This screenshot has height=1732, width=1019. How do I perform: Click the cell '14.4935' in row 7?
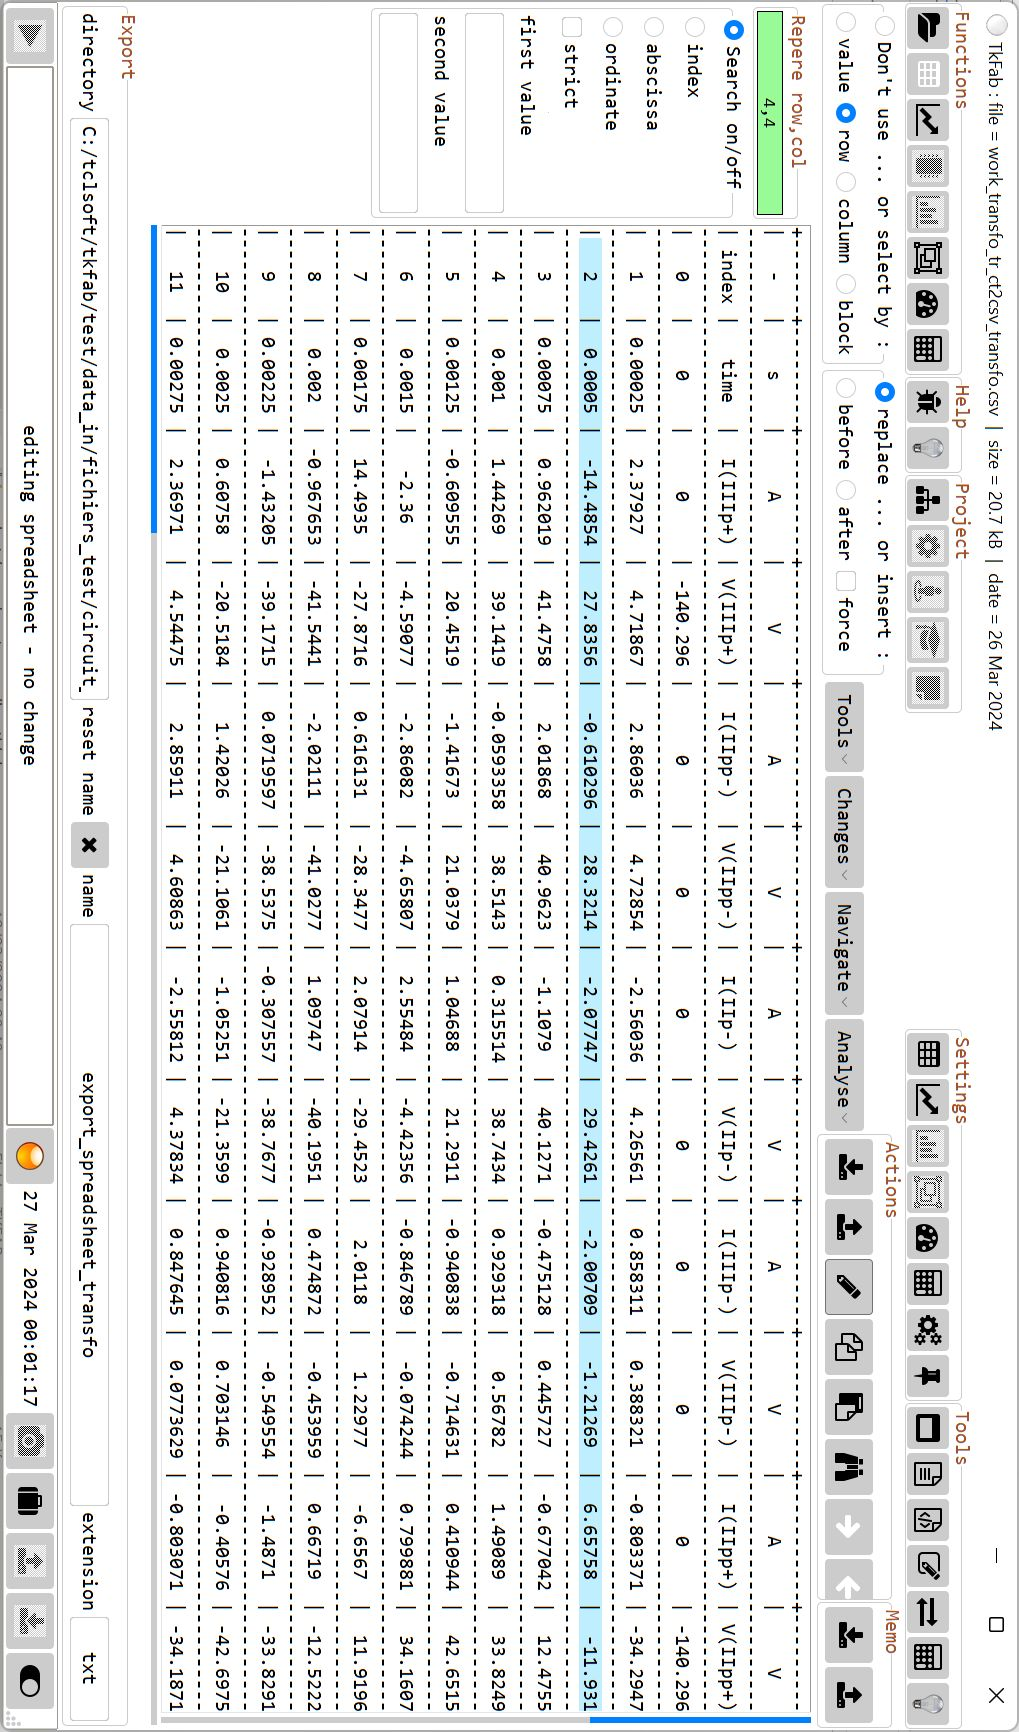point(360,497)
